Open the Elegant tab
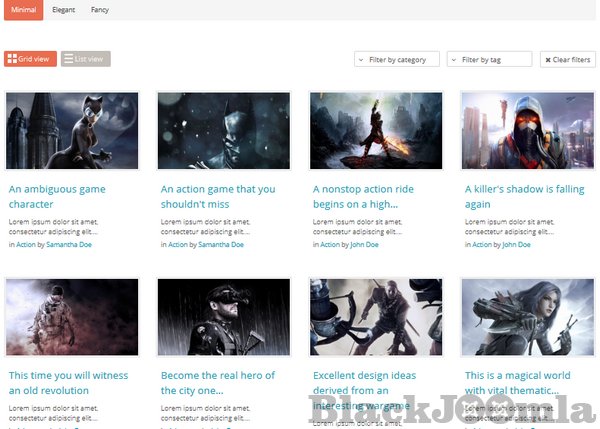This screenshot has height=429, width=600. [x=64, y=10]
